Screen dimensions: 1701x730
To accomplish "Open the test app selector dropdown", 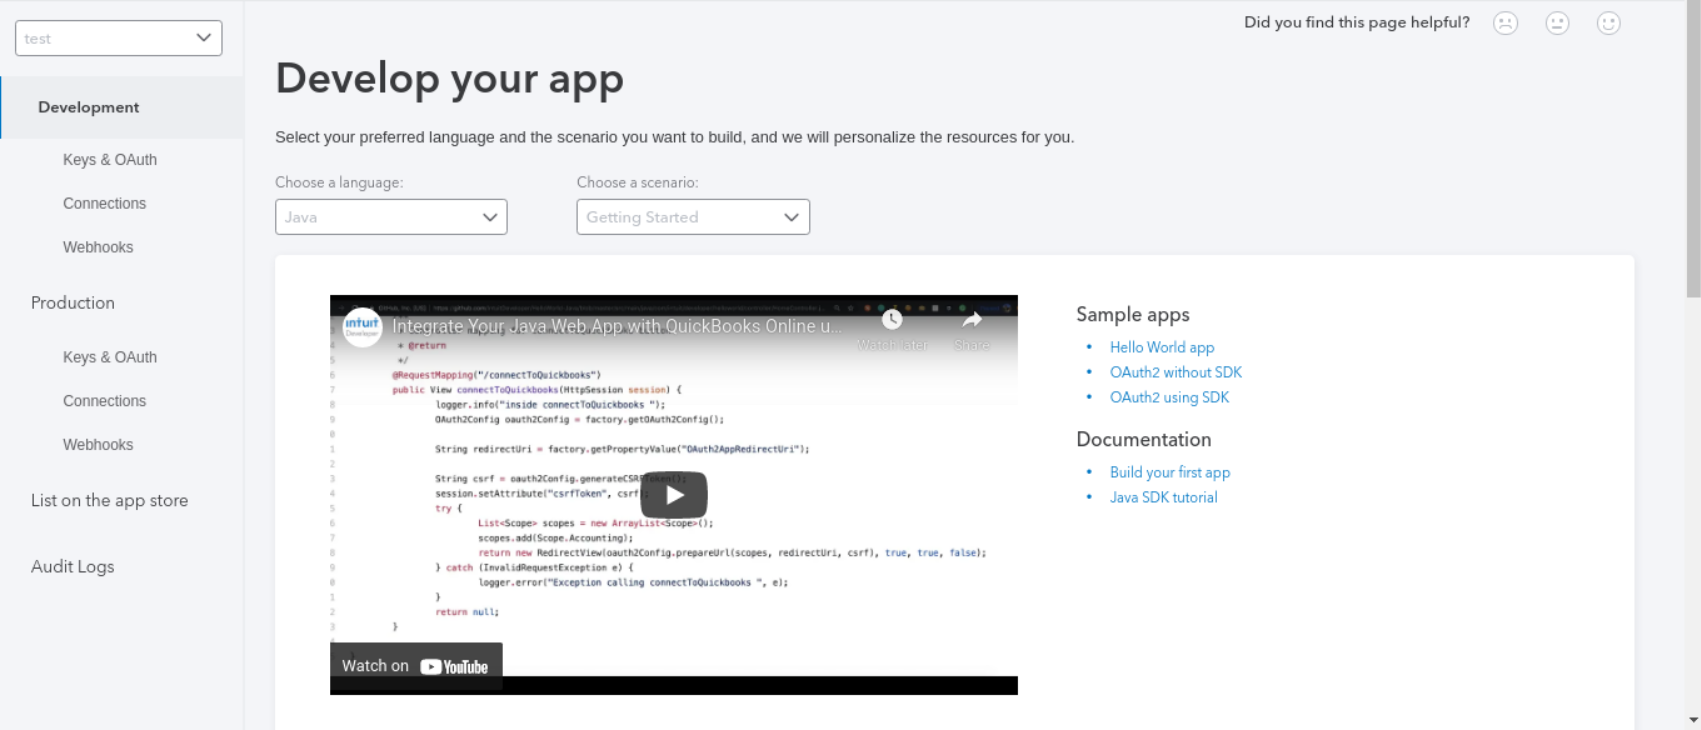I will (119, 38).
